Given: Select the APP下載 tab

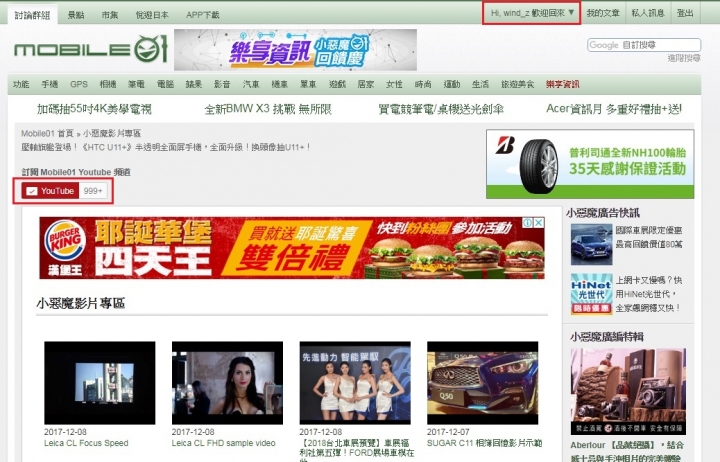Looking at the screenshot, I should tap(202, 15).
